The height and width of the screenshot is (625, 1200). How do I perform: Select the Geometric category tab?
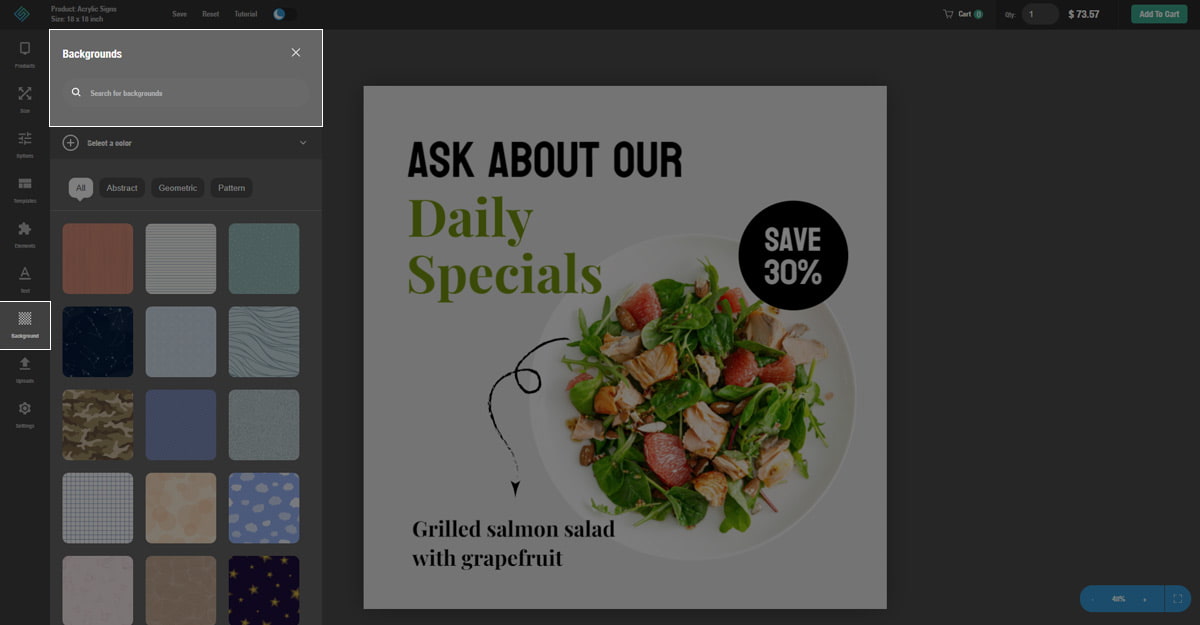pyautogui.click(x=178, y=188)
